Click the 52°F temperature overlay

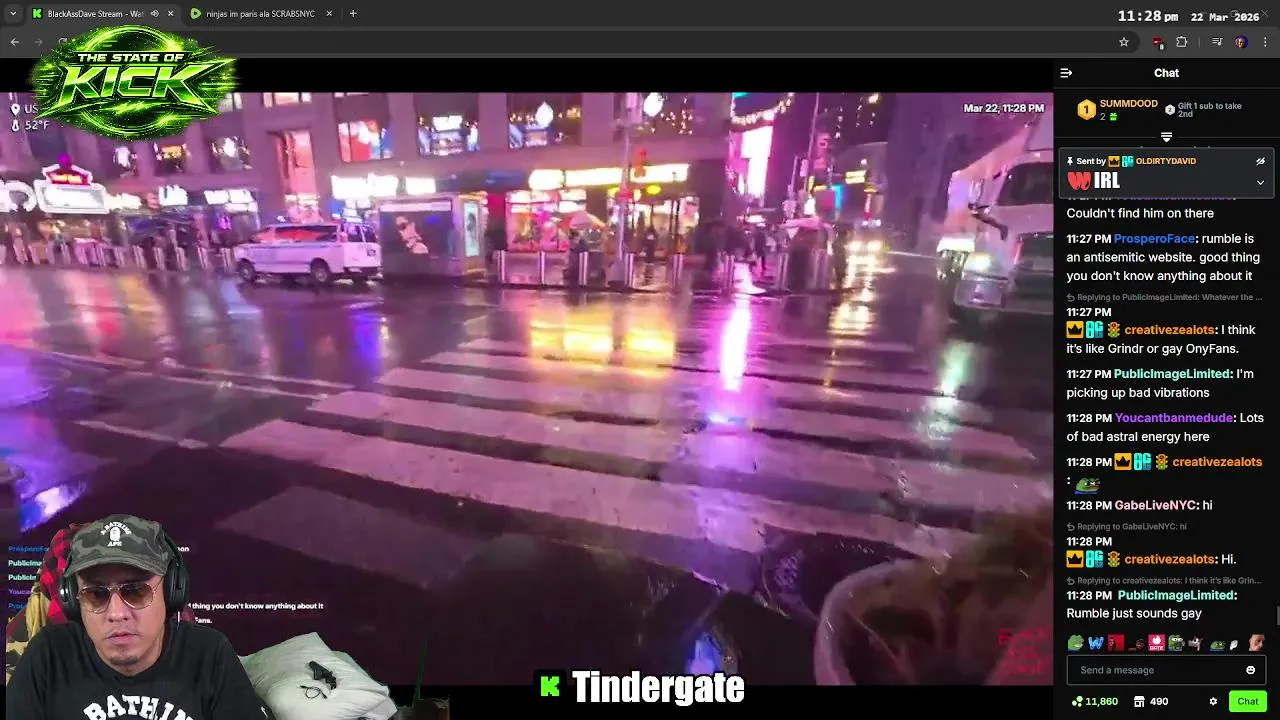tap(30, 125)
